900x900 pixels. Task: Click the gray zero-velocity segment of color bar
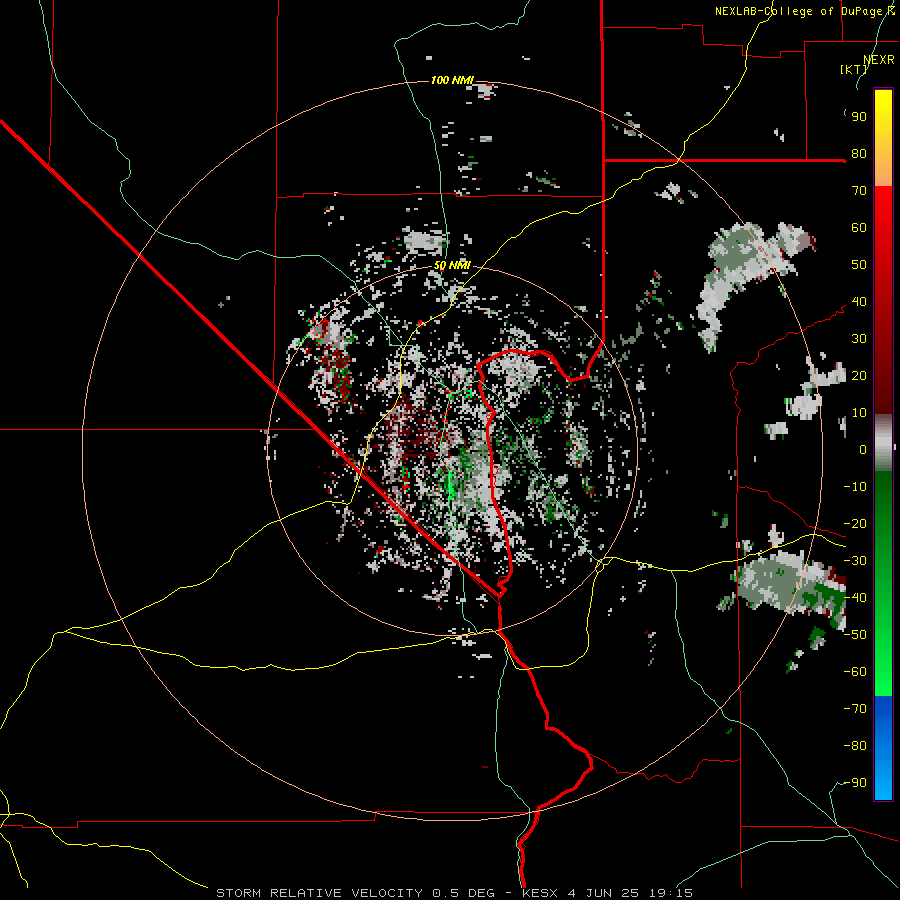click(883, 443)
